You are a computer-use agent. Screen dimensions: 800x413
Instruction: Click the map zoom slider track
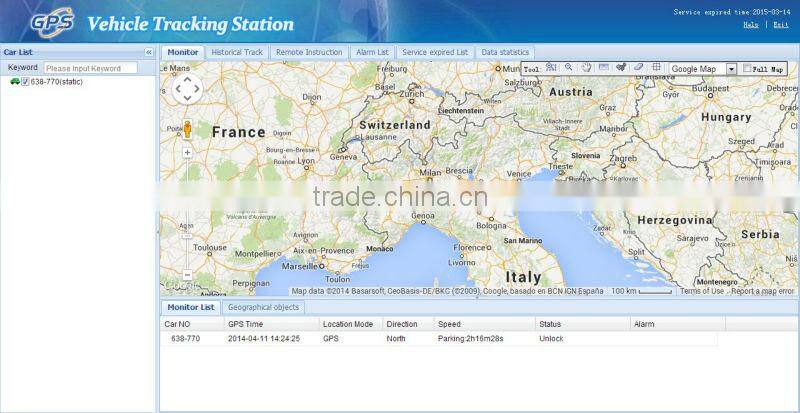pyautogui.click(x=187, y=213)
